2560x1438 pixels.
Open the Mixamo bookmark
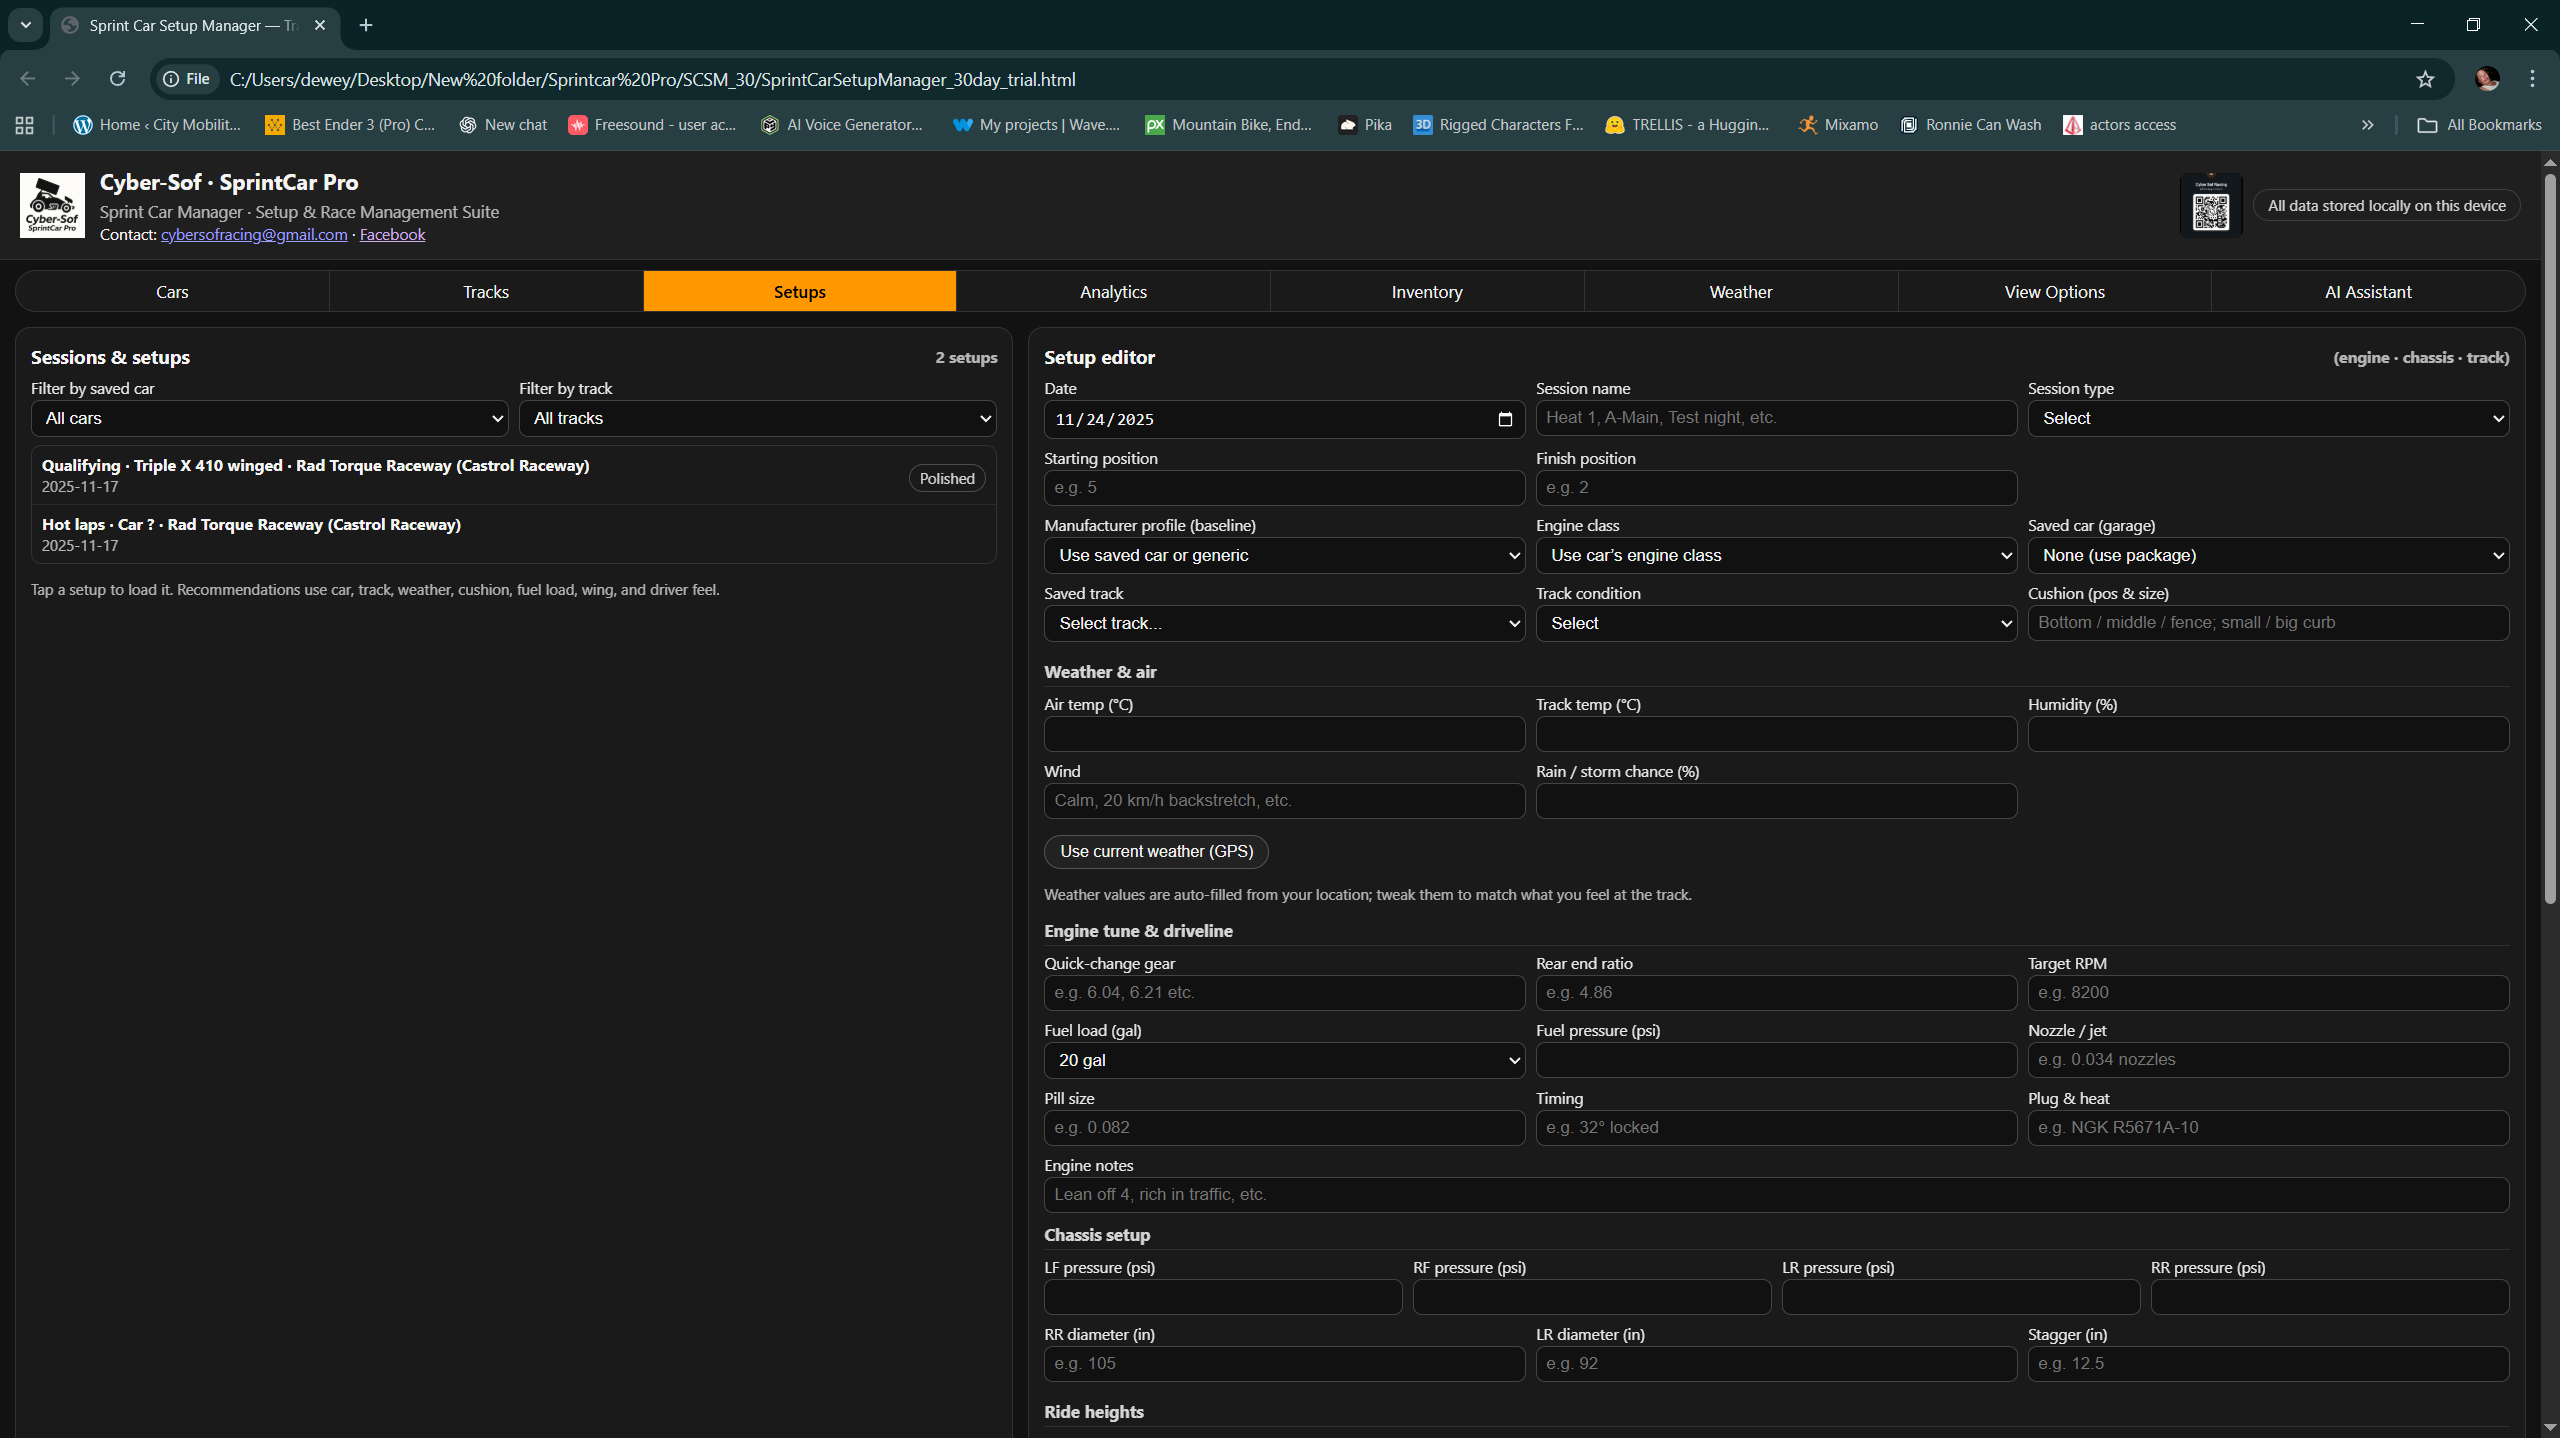coord(1837,125)
